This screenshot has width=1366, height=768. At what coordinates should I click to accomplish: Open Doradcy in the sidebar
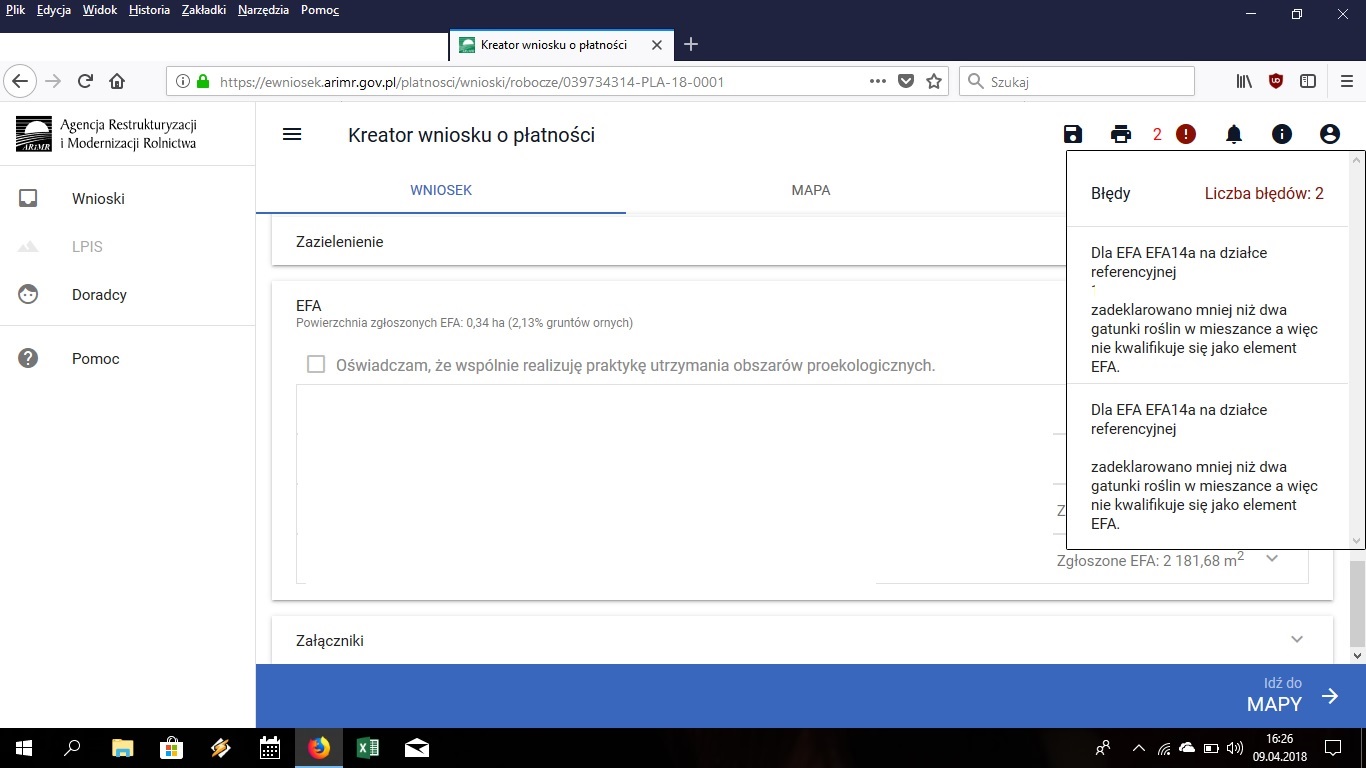pyautogui.click(x=99, y=295)
